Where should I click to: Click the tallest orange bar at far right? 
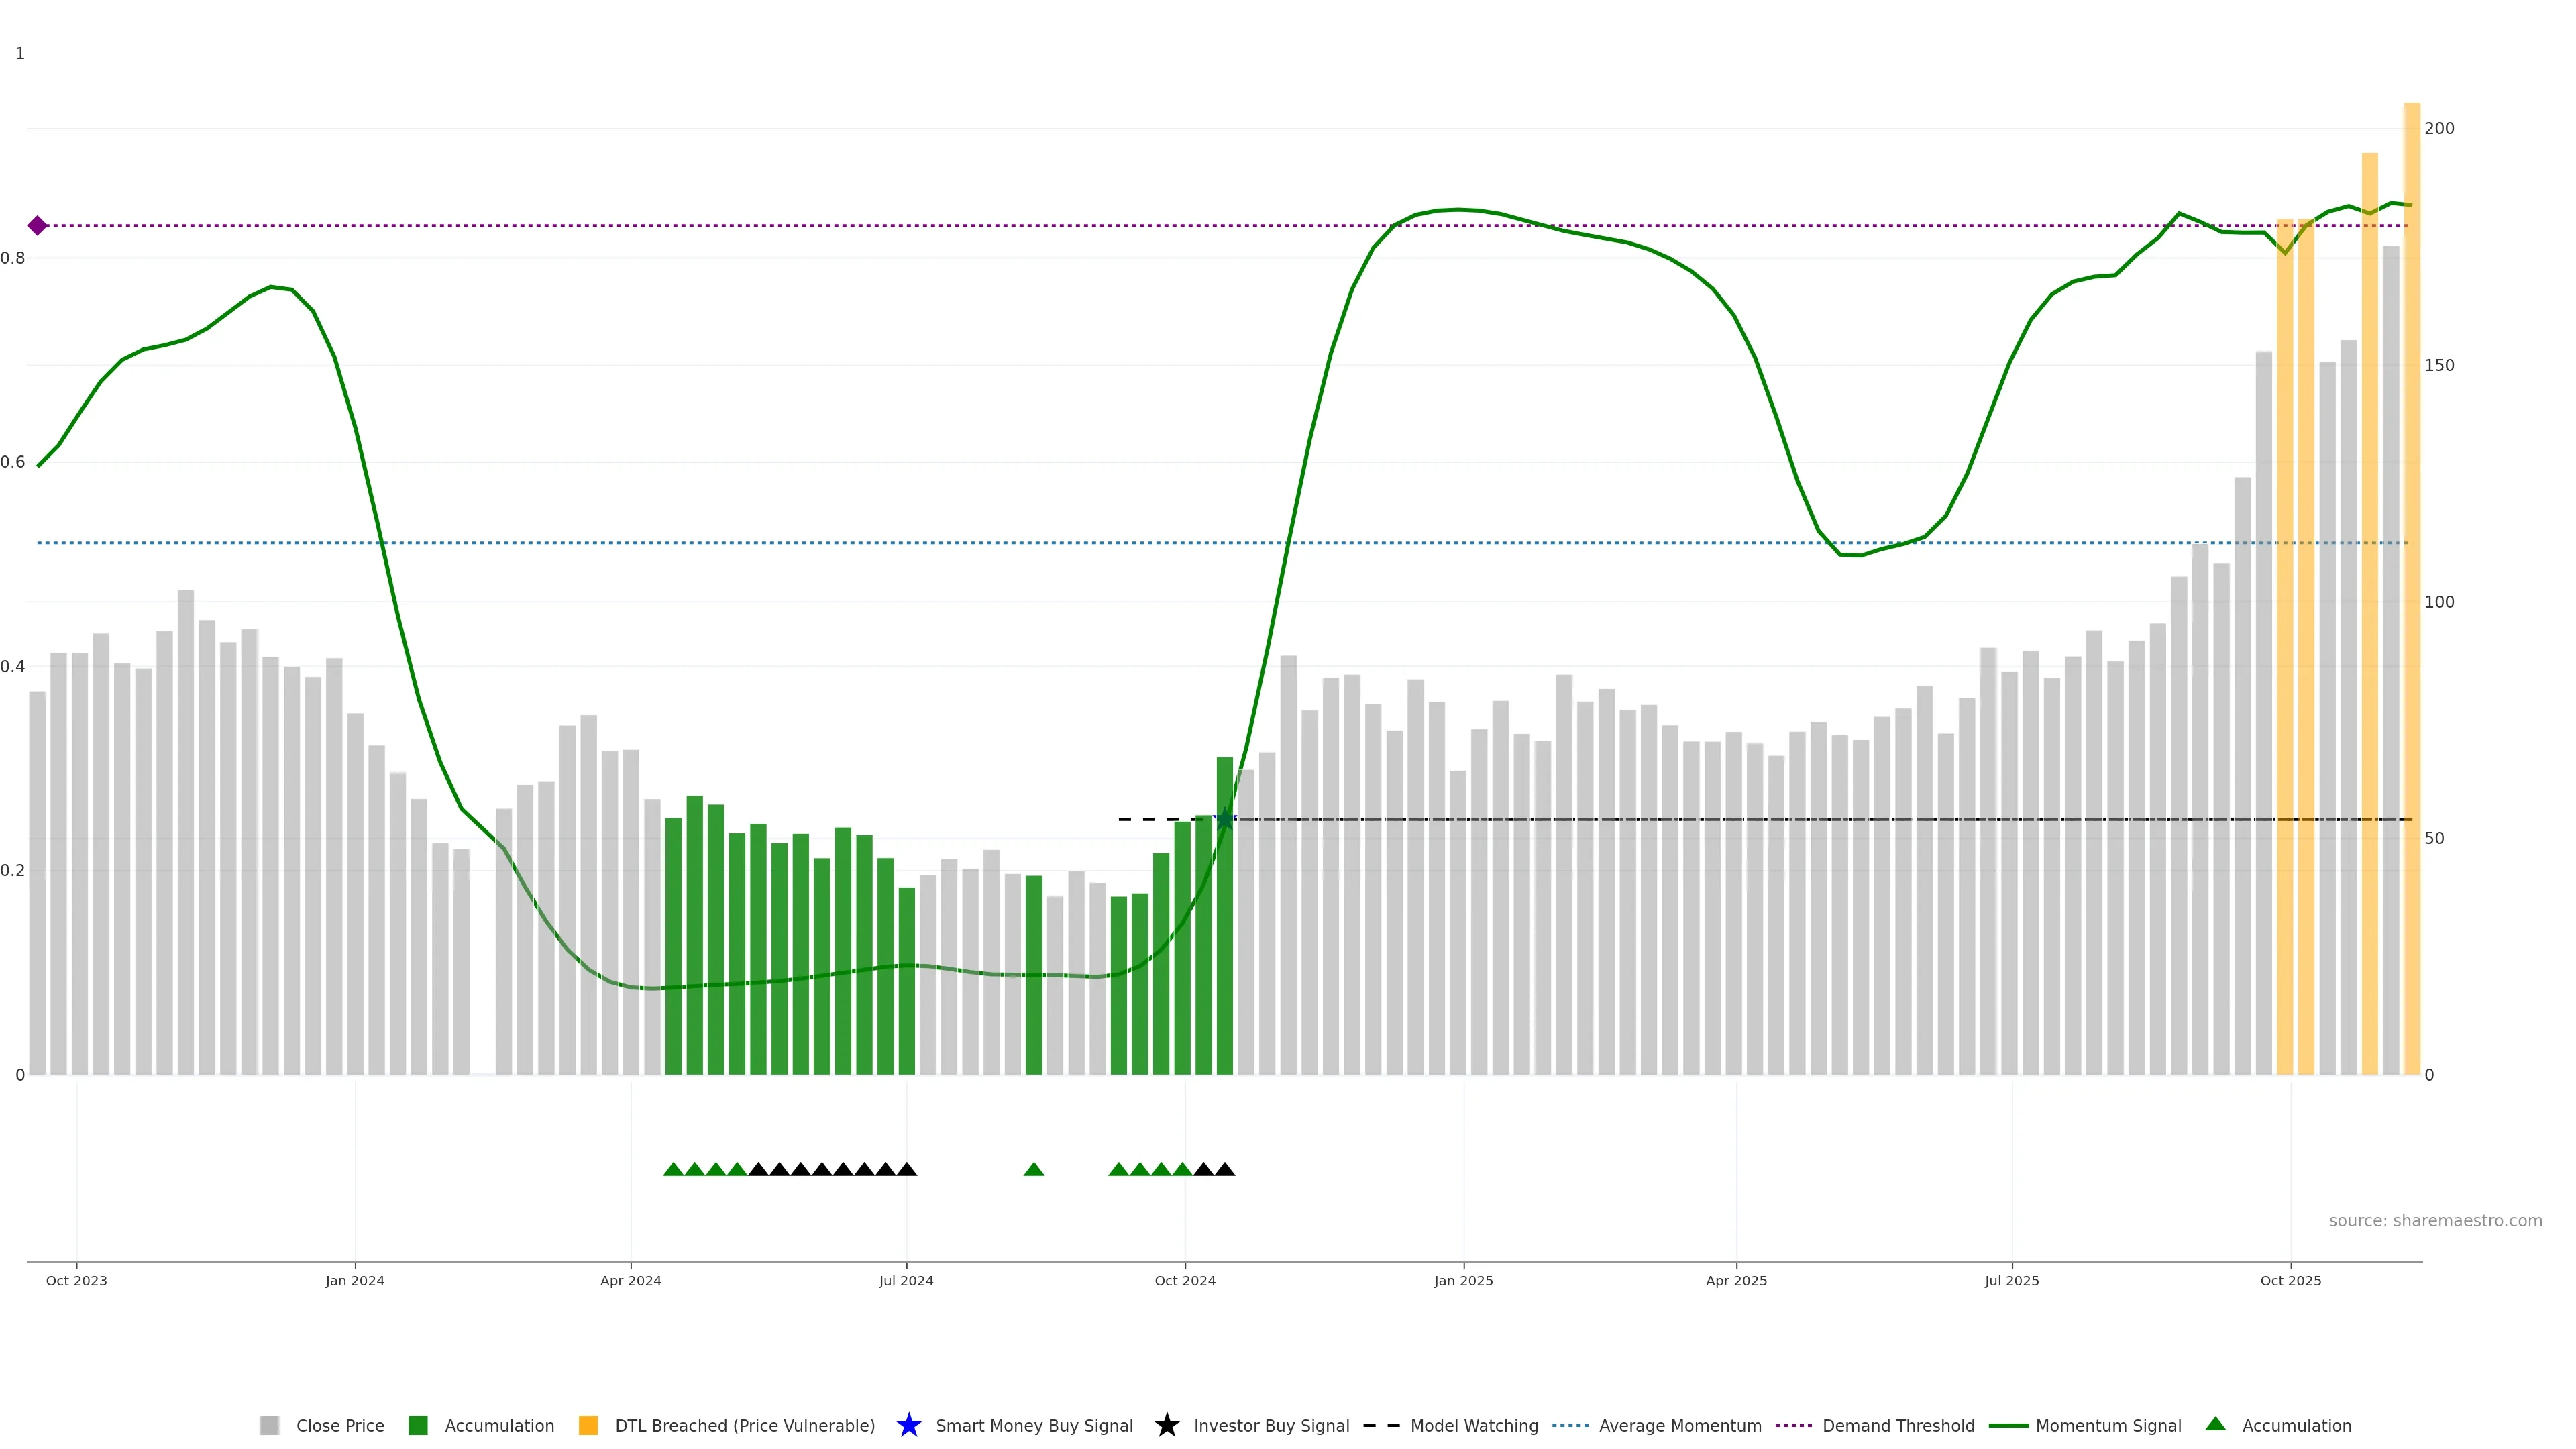tap(2411, 600)
